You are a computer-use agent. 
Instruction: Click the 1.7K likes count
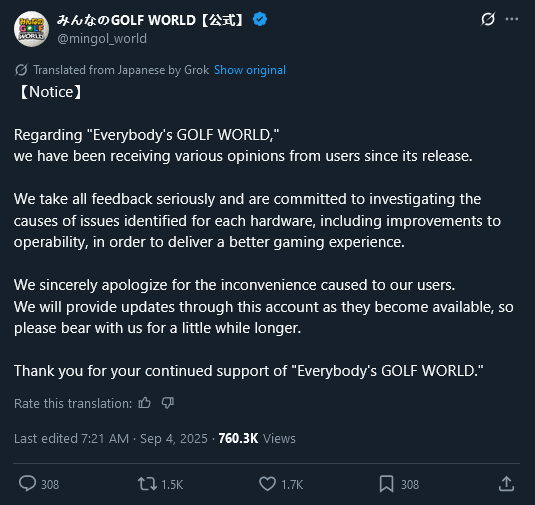pos(292,485)
